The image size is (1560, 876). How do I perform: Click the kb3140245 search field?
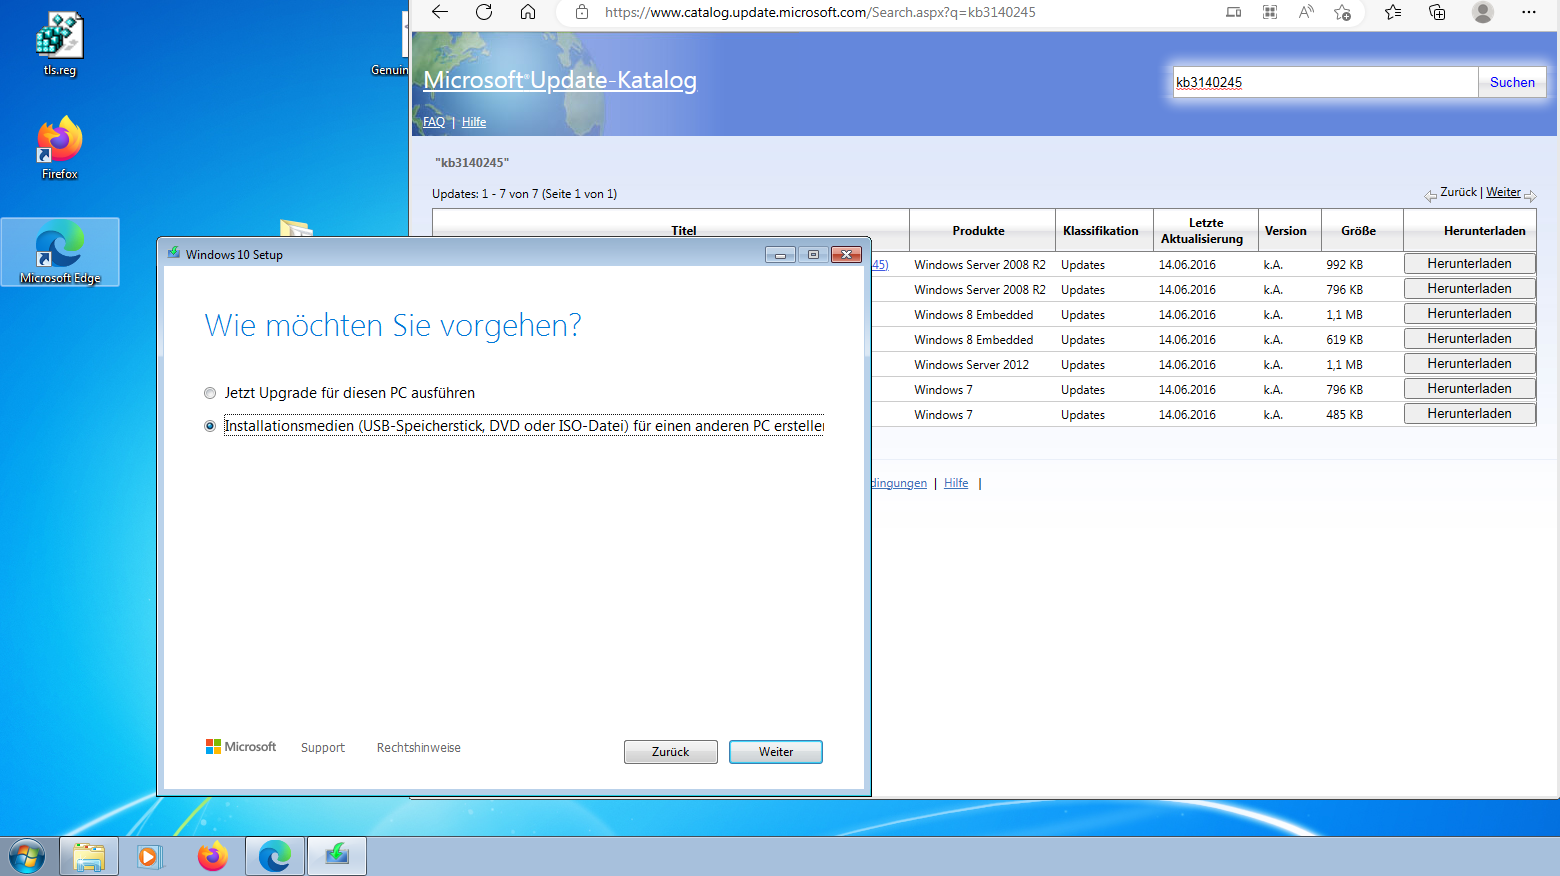[1325, 82]
